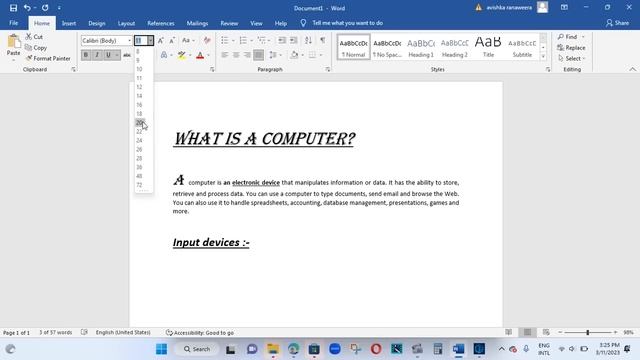
Task: Click Tell me what you want to do
Action: coord(347,23)
